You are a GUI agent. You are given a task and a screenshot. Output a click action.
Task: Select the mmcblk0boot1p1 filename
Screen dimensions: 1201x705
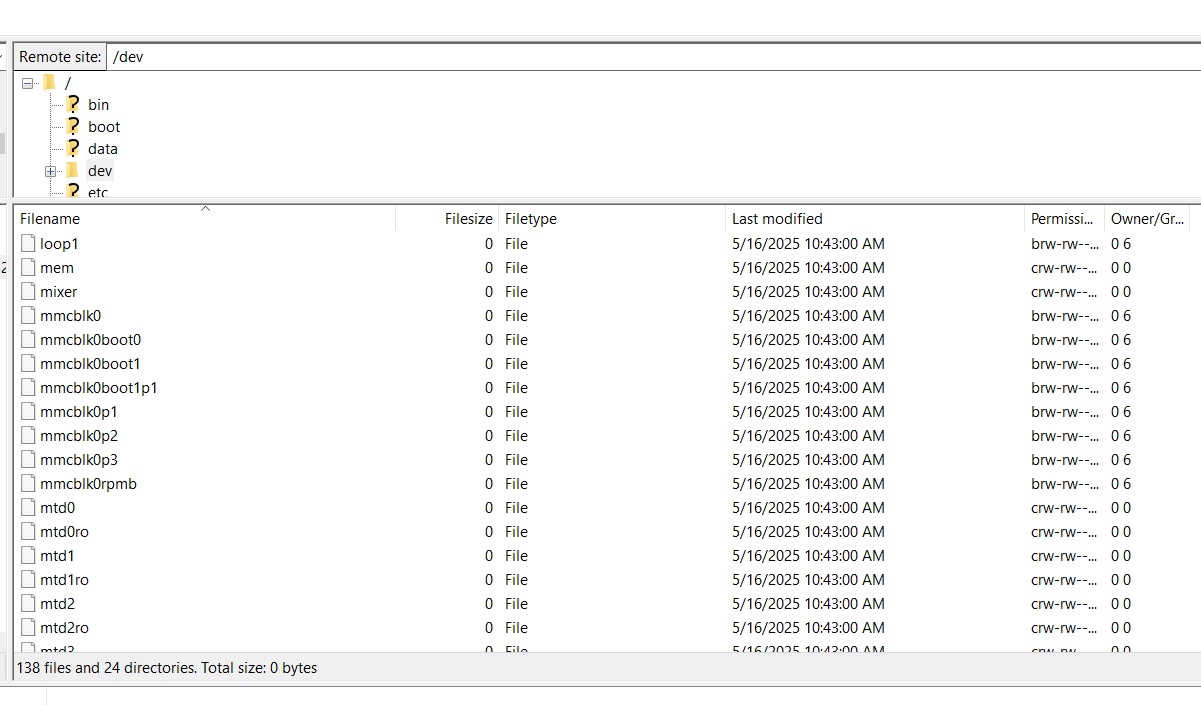(x=99, y=387)
